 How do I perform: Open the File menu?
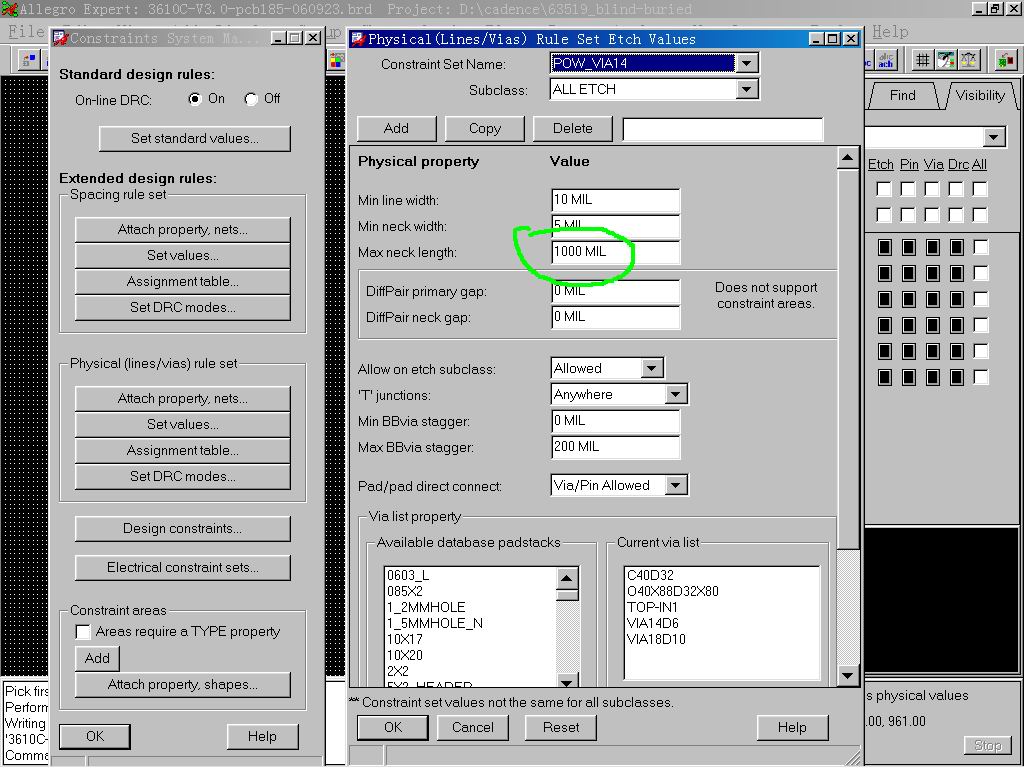[x=25, y=31]
